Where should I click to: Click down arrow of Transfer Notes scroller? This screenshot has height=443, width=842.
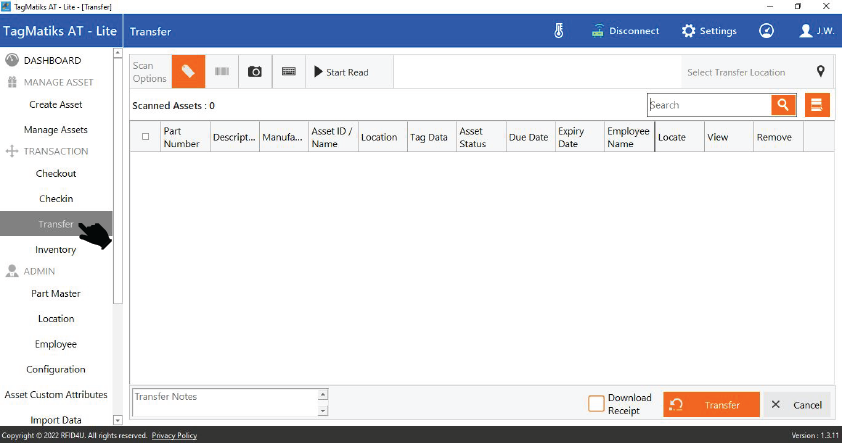[x=322, y=411]
